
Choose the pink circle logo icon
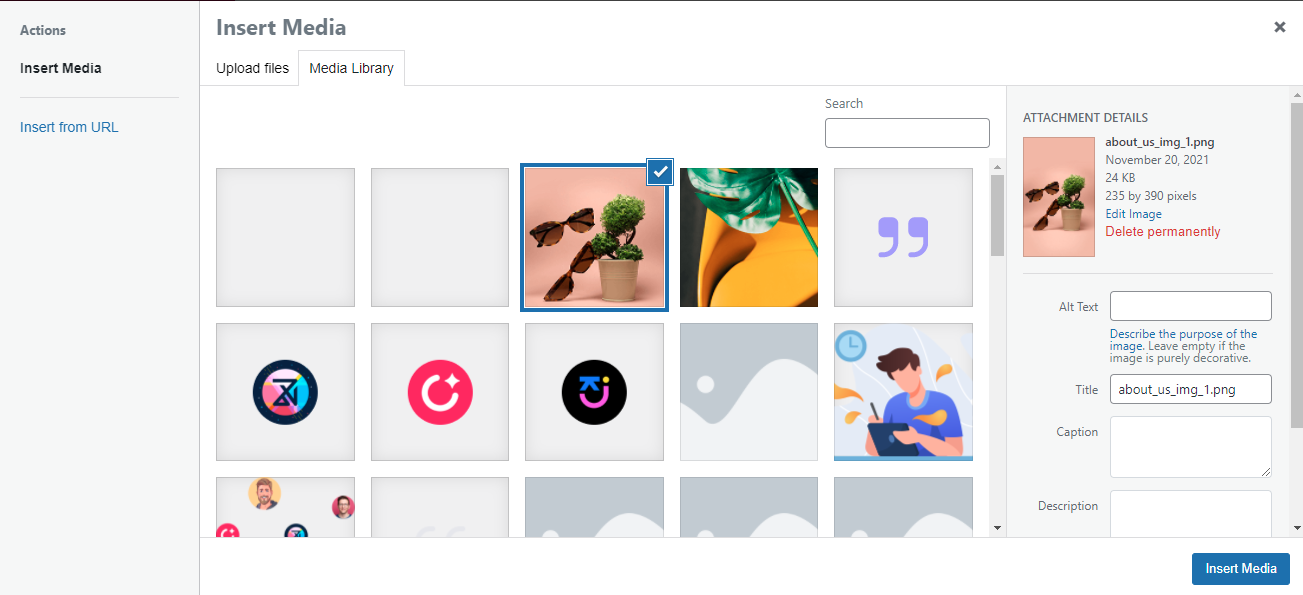click(440, 392)
